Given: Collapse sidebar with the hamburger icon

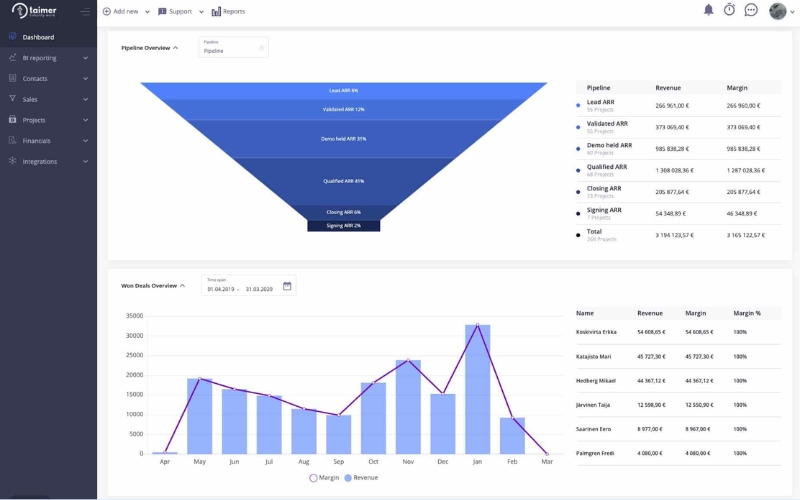Looking at the screenshot, I should (x=84, y=11).
